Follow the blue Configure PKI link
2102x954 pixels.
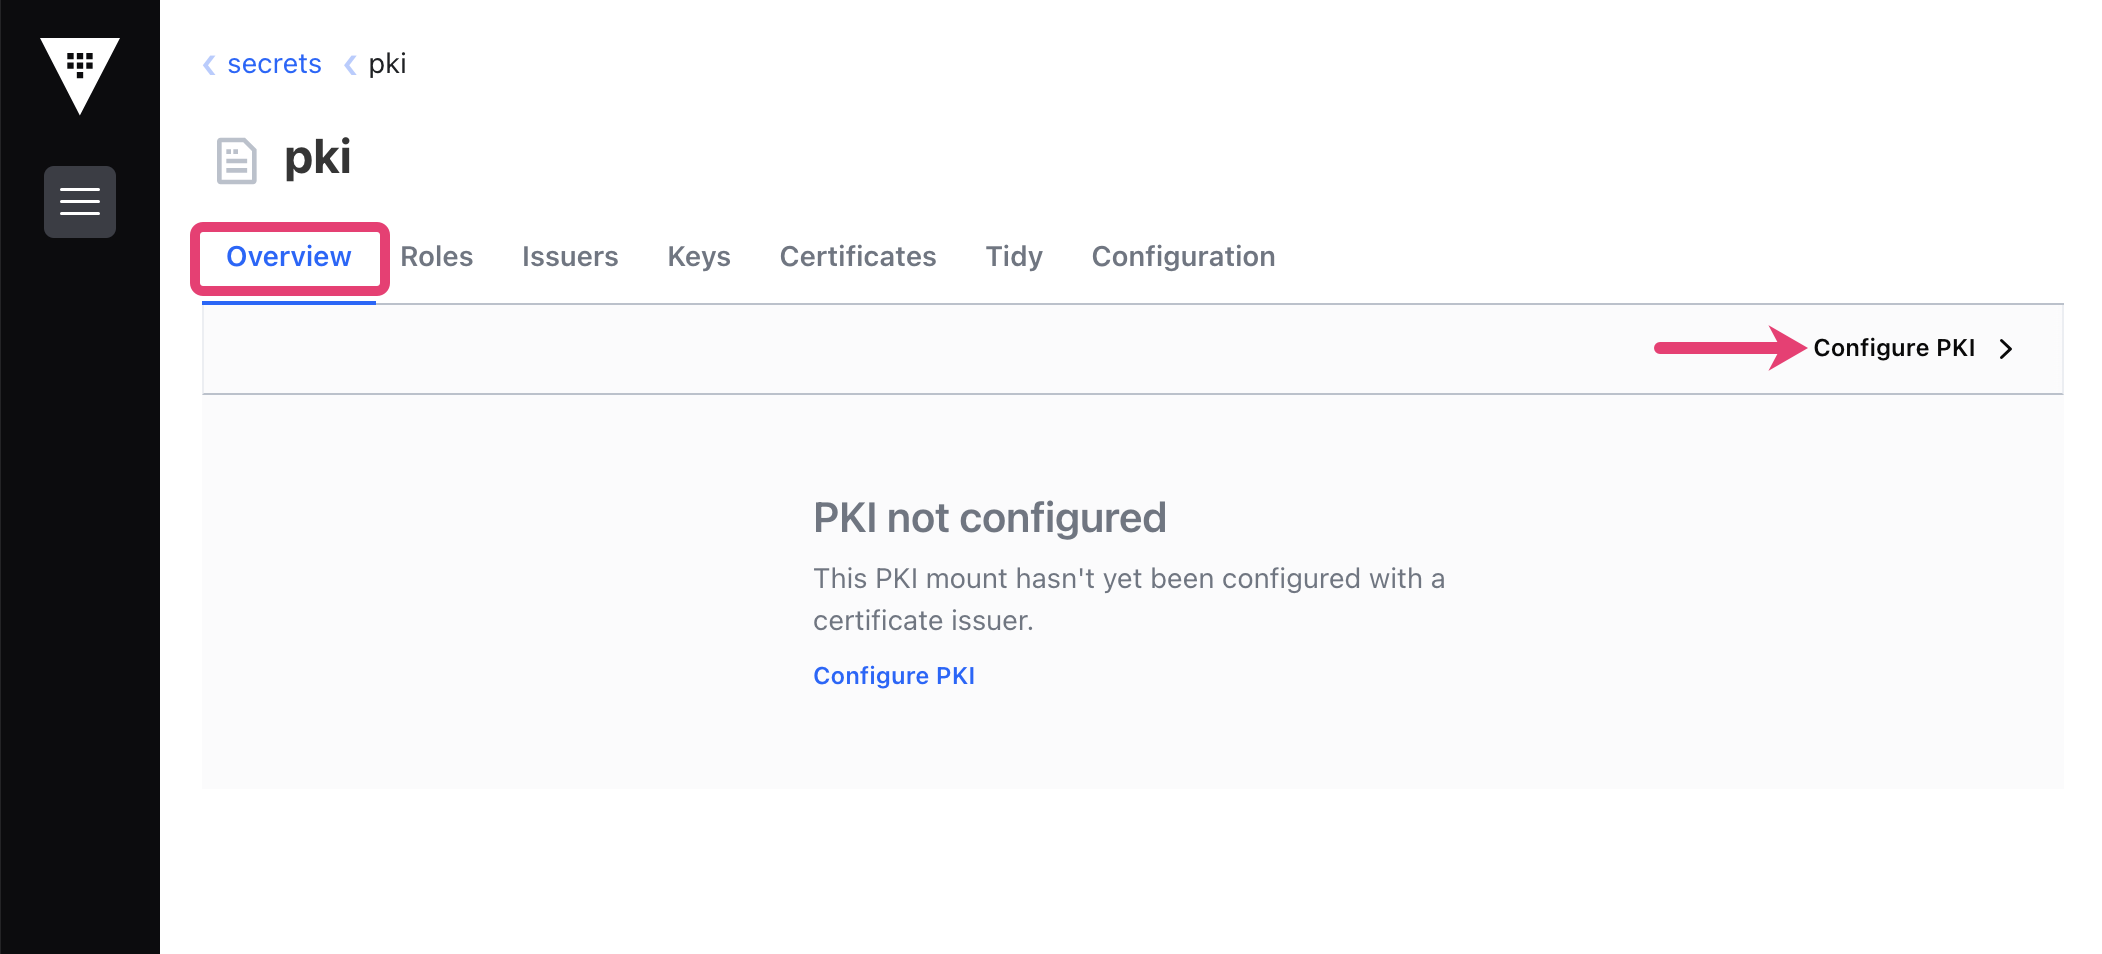click(894, 676)
